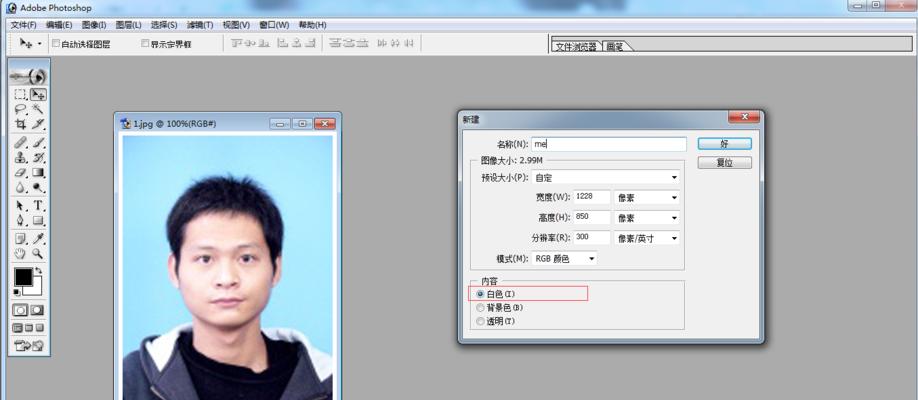Select the Slice tool
Screen dimensions: 918x400
[x=38, y=124]
